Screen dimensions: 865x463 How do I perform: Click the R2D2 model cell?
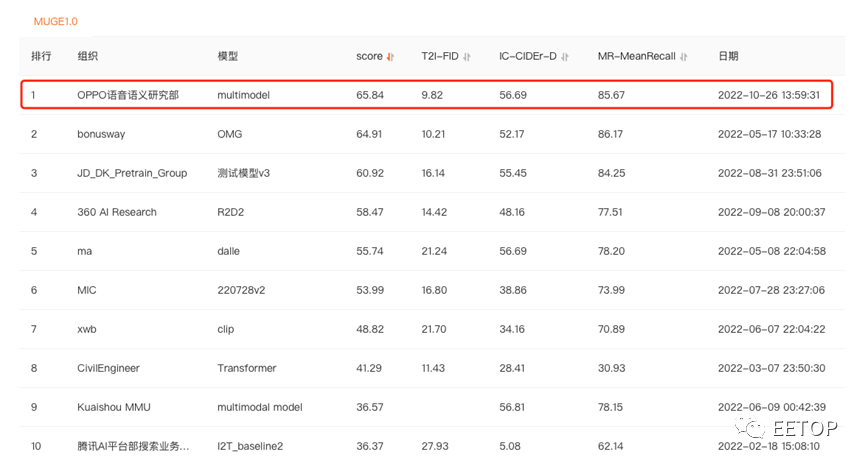click(x=231, y=212)
